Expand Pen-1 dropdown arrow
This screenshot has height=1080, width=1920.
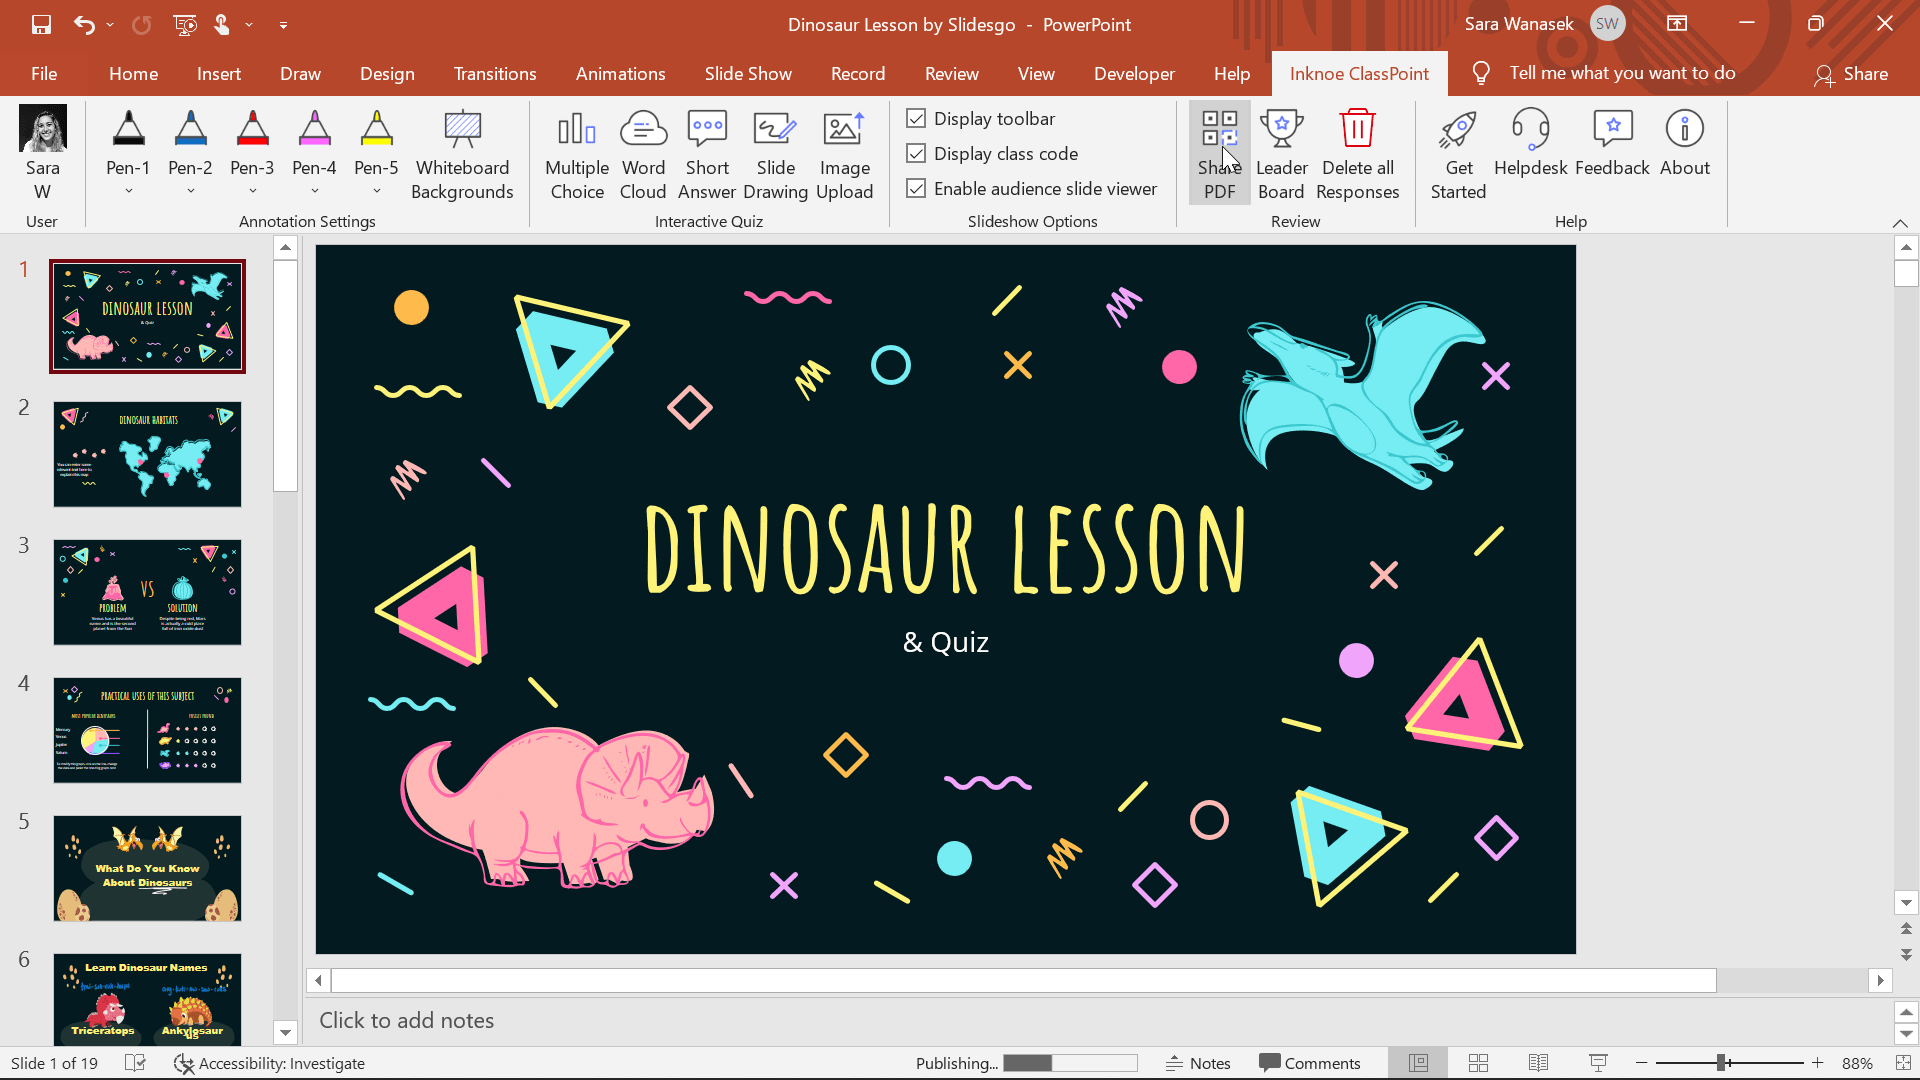(128, 191)
